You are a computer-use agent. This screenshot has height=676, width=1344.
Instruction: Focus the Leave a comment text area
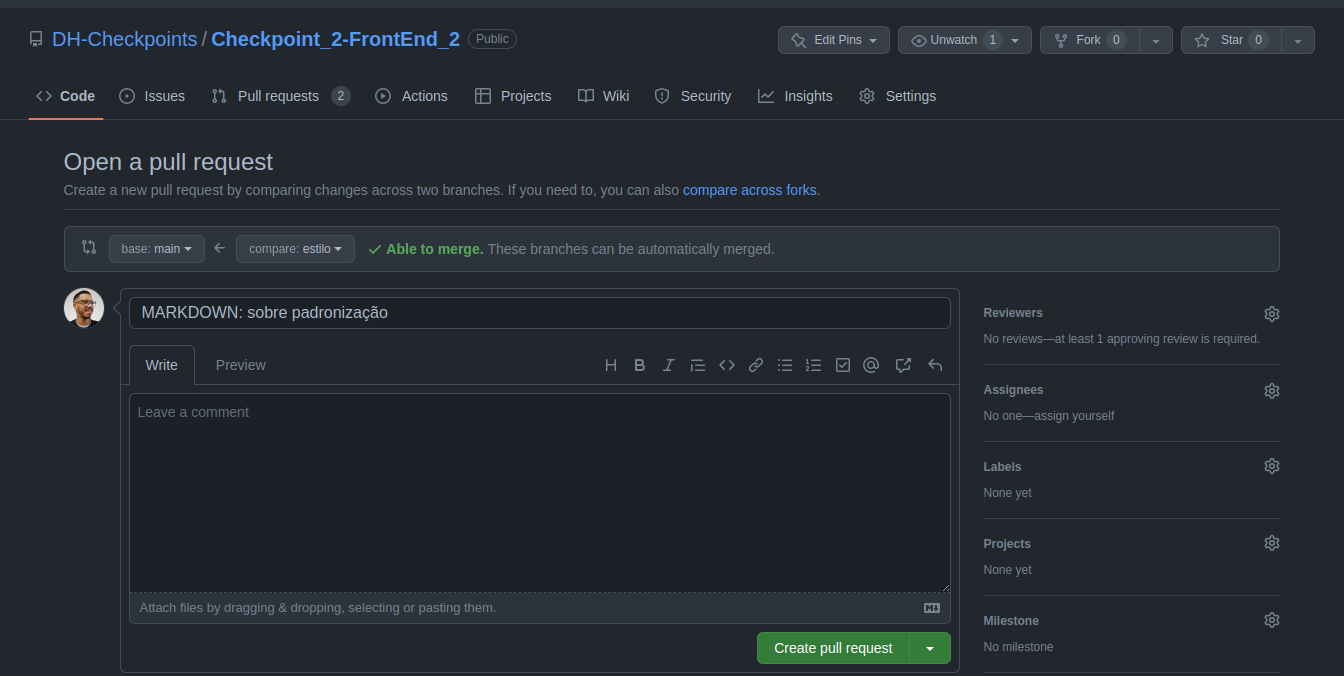tap(540, 493)
